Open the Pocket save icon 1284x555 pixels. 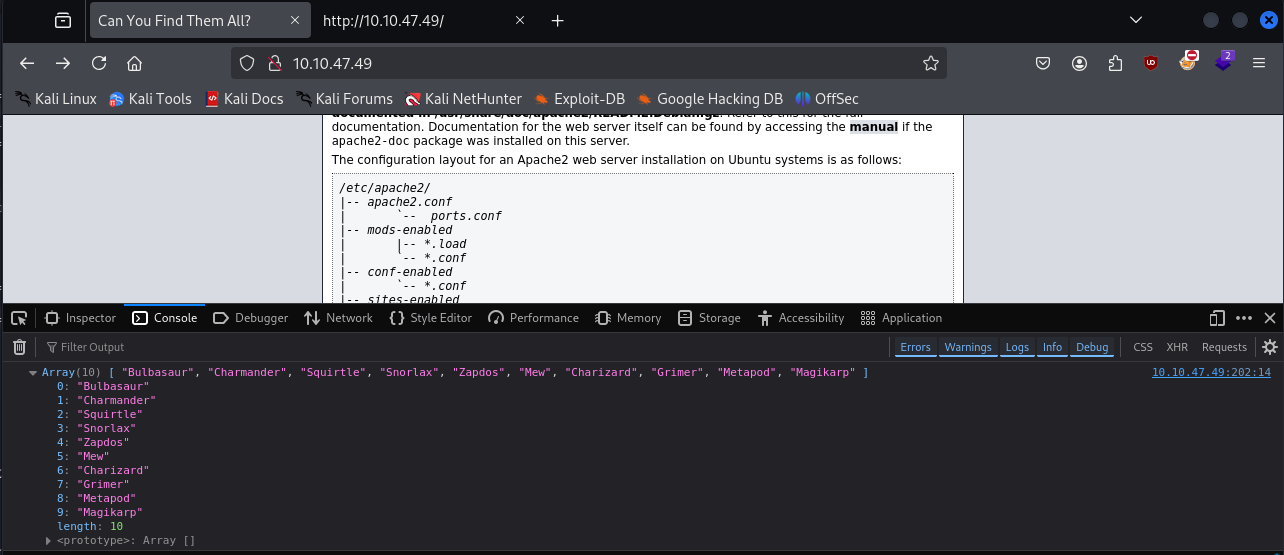(x=1042, y=63)
